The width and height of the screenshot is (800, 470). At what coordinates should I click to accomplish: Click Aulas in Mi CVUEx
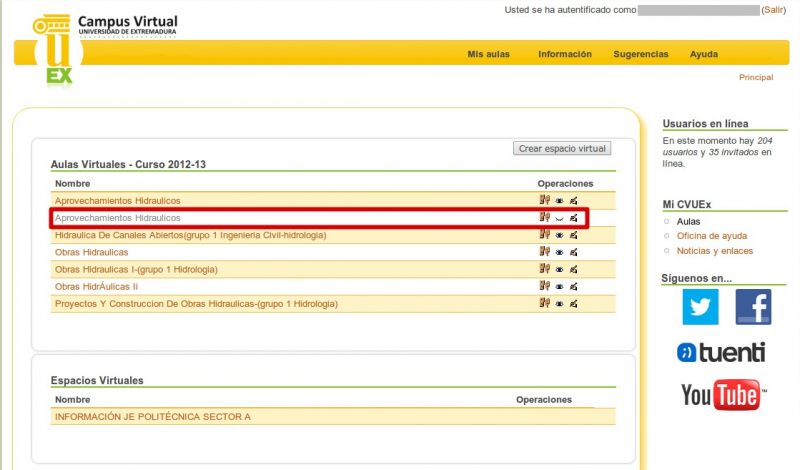click(688, 221)
